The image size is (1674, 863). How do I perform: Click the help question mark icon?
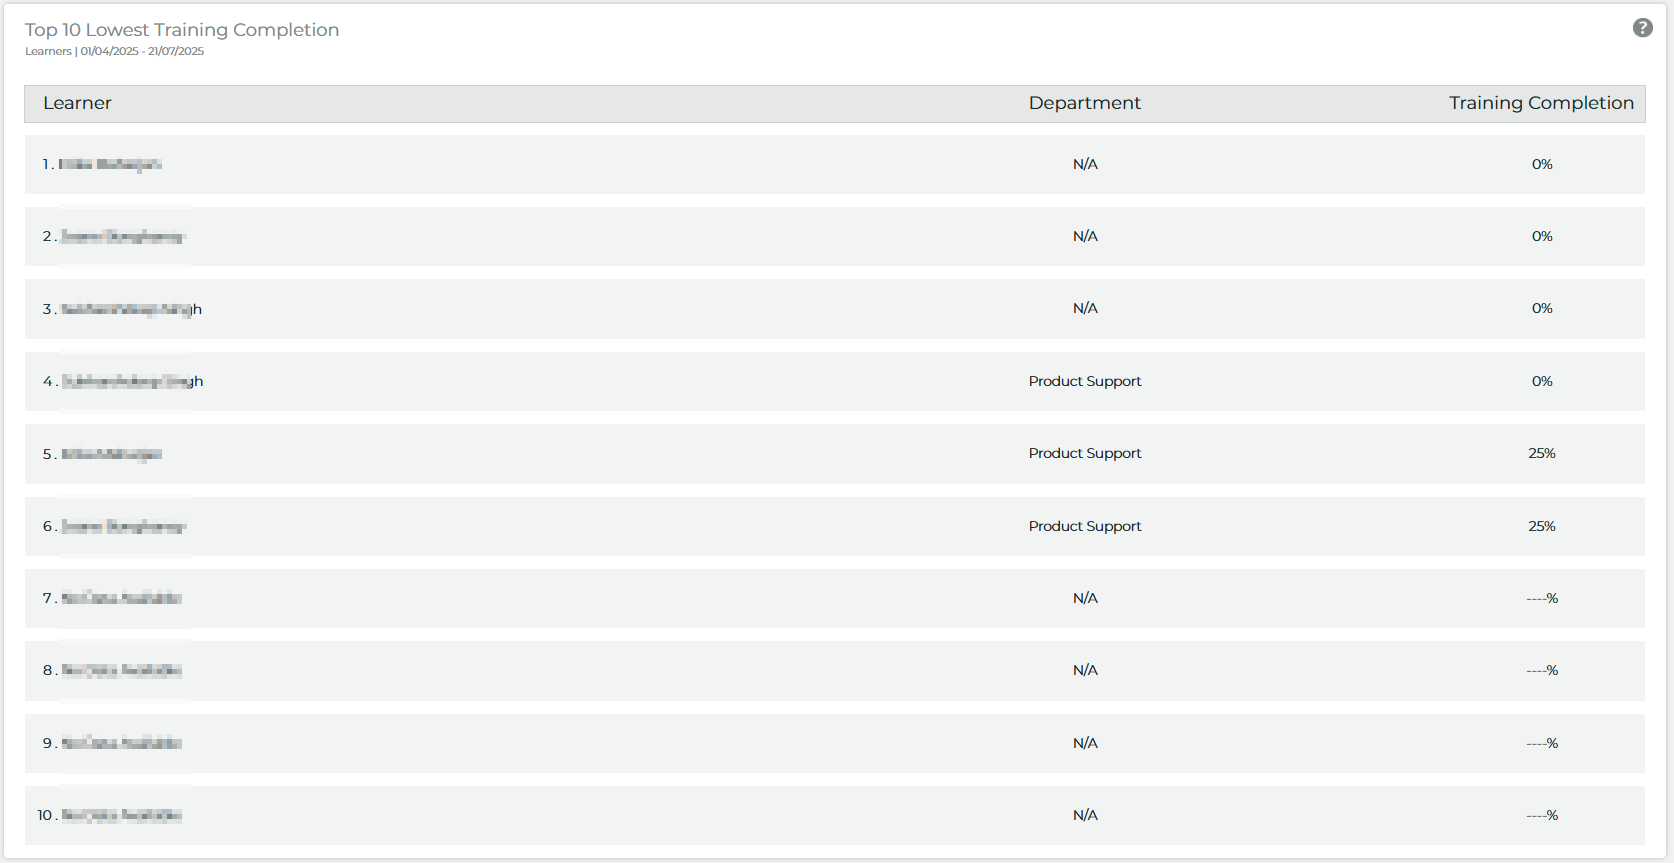(1642, 28)
